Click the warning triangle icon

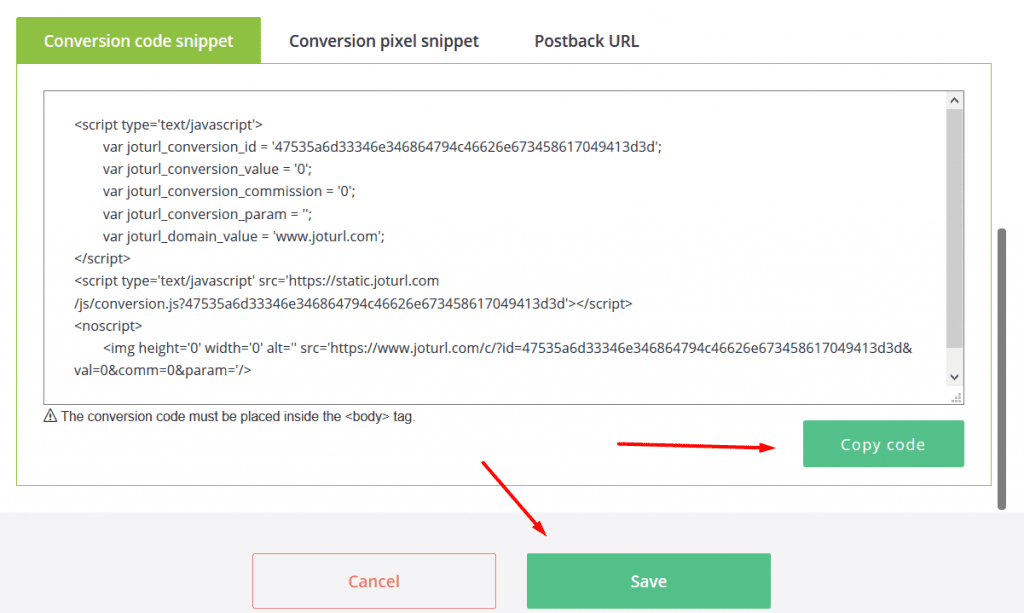[50, 416]
